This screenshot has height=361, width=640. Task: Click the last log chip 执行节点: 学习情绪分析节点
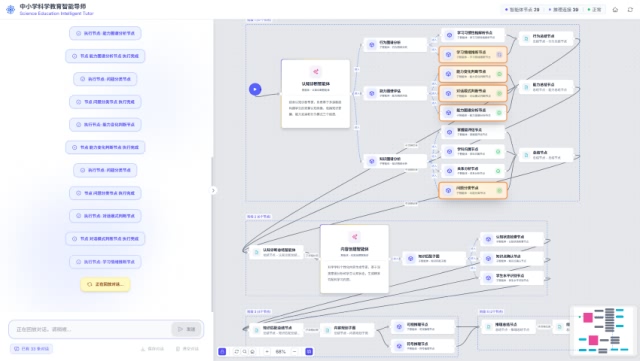click(105, 262)
